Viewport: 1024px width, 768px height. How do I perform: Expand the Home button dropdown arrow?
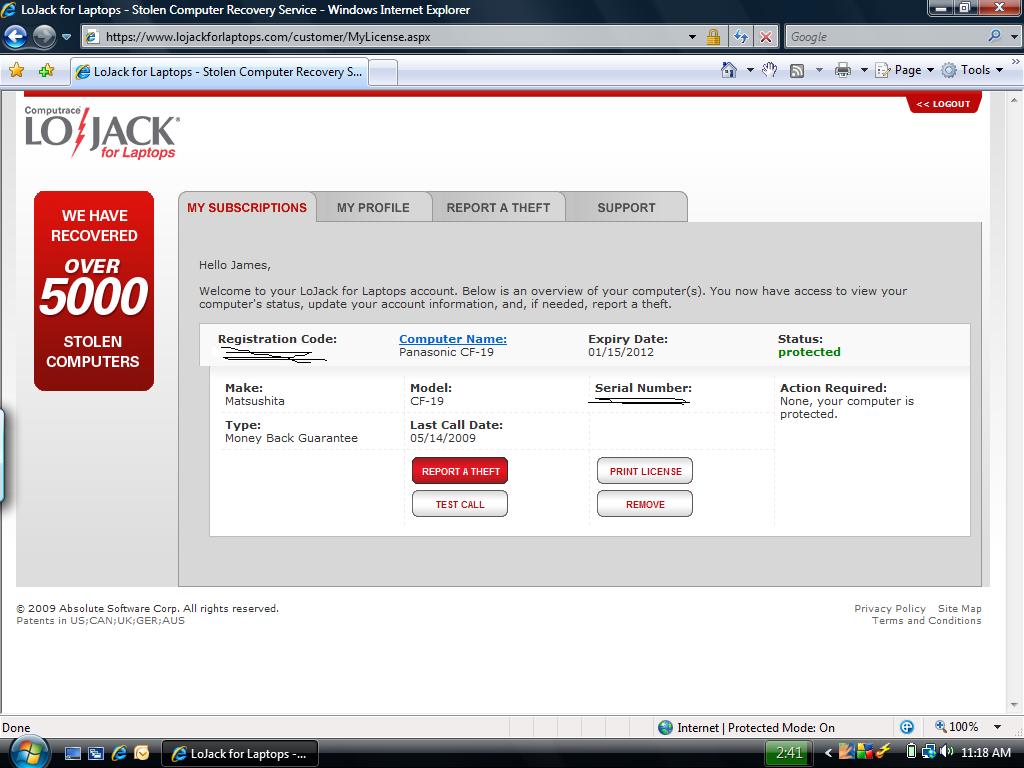coord(750,70)
